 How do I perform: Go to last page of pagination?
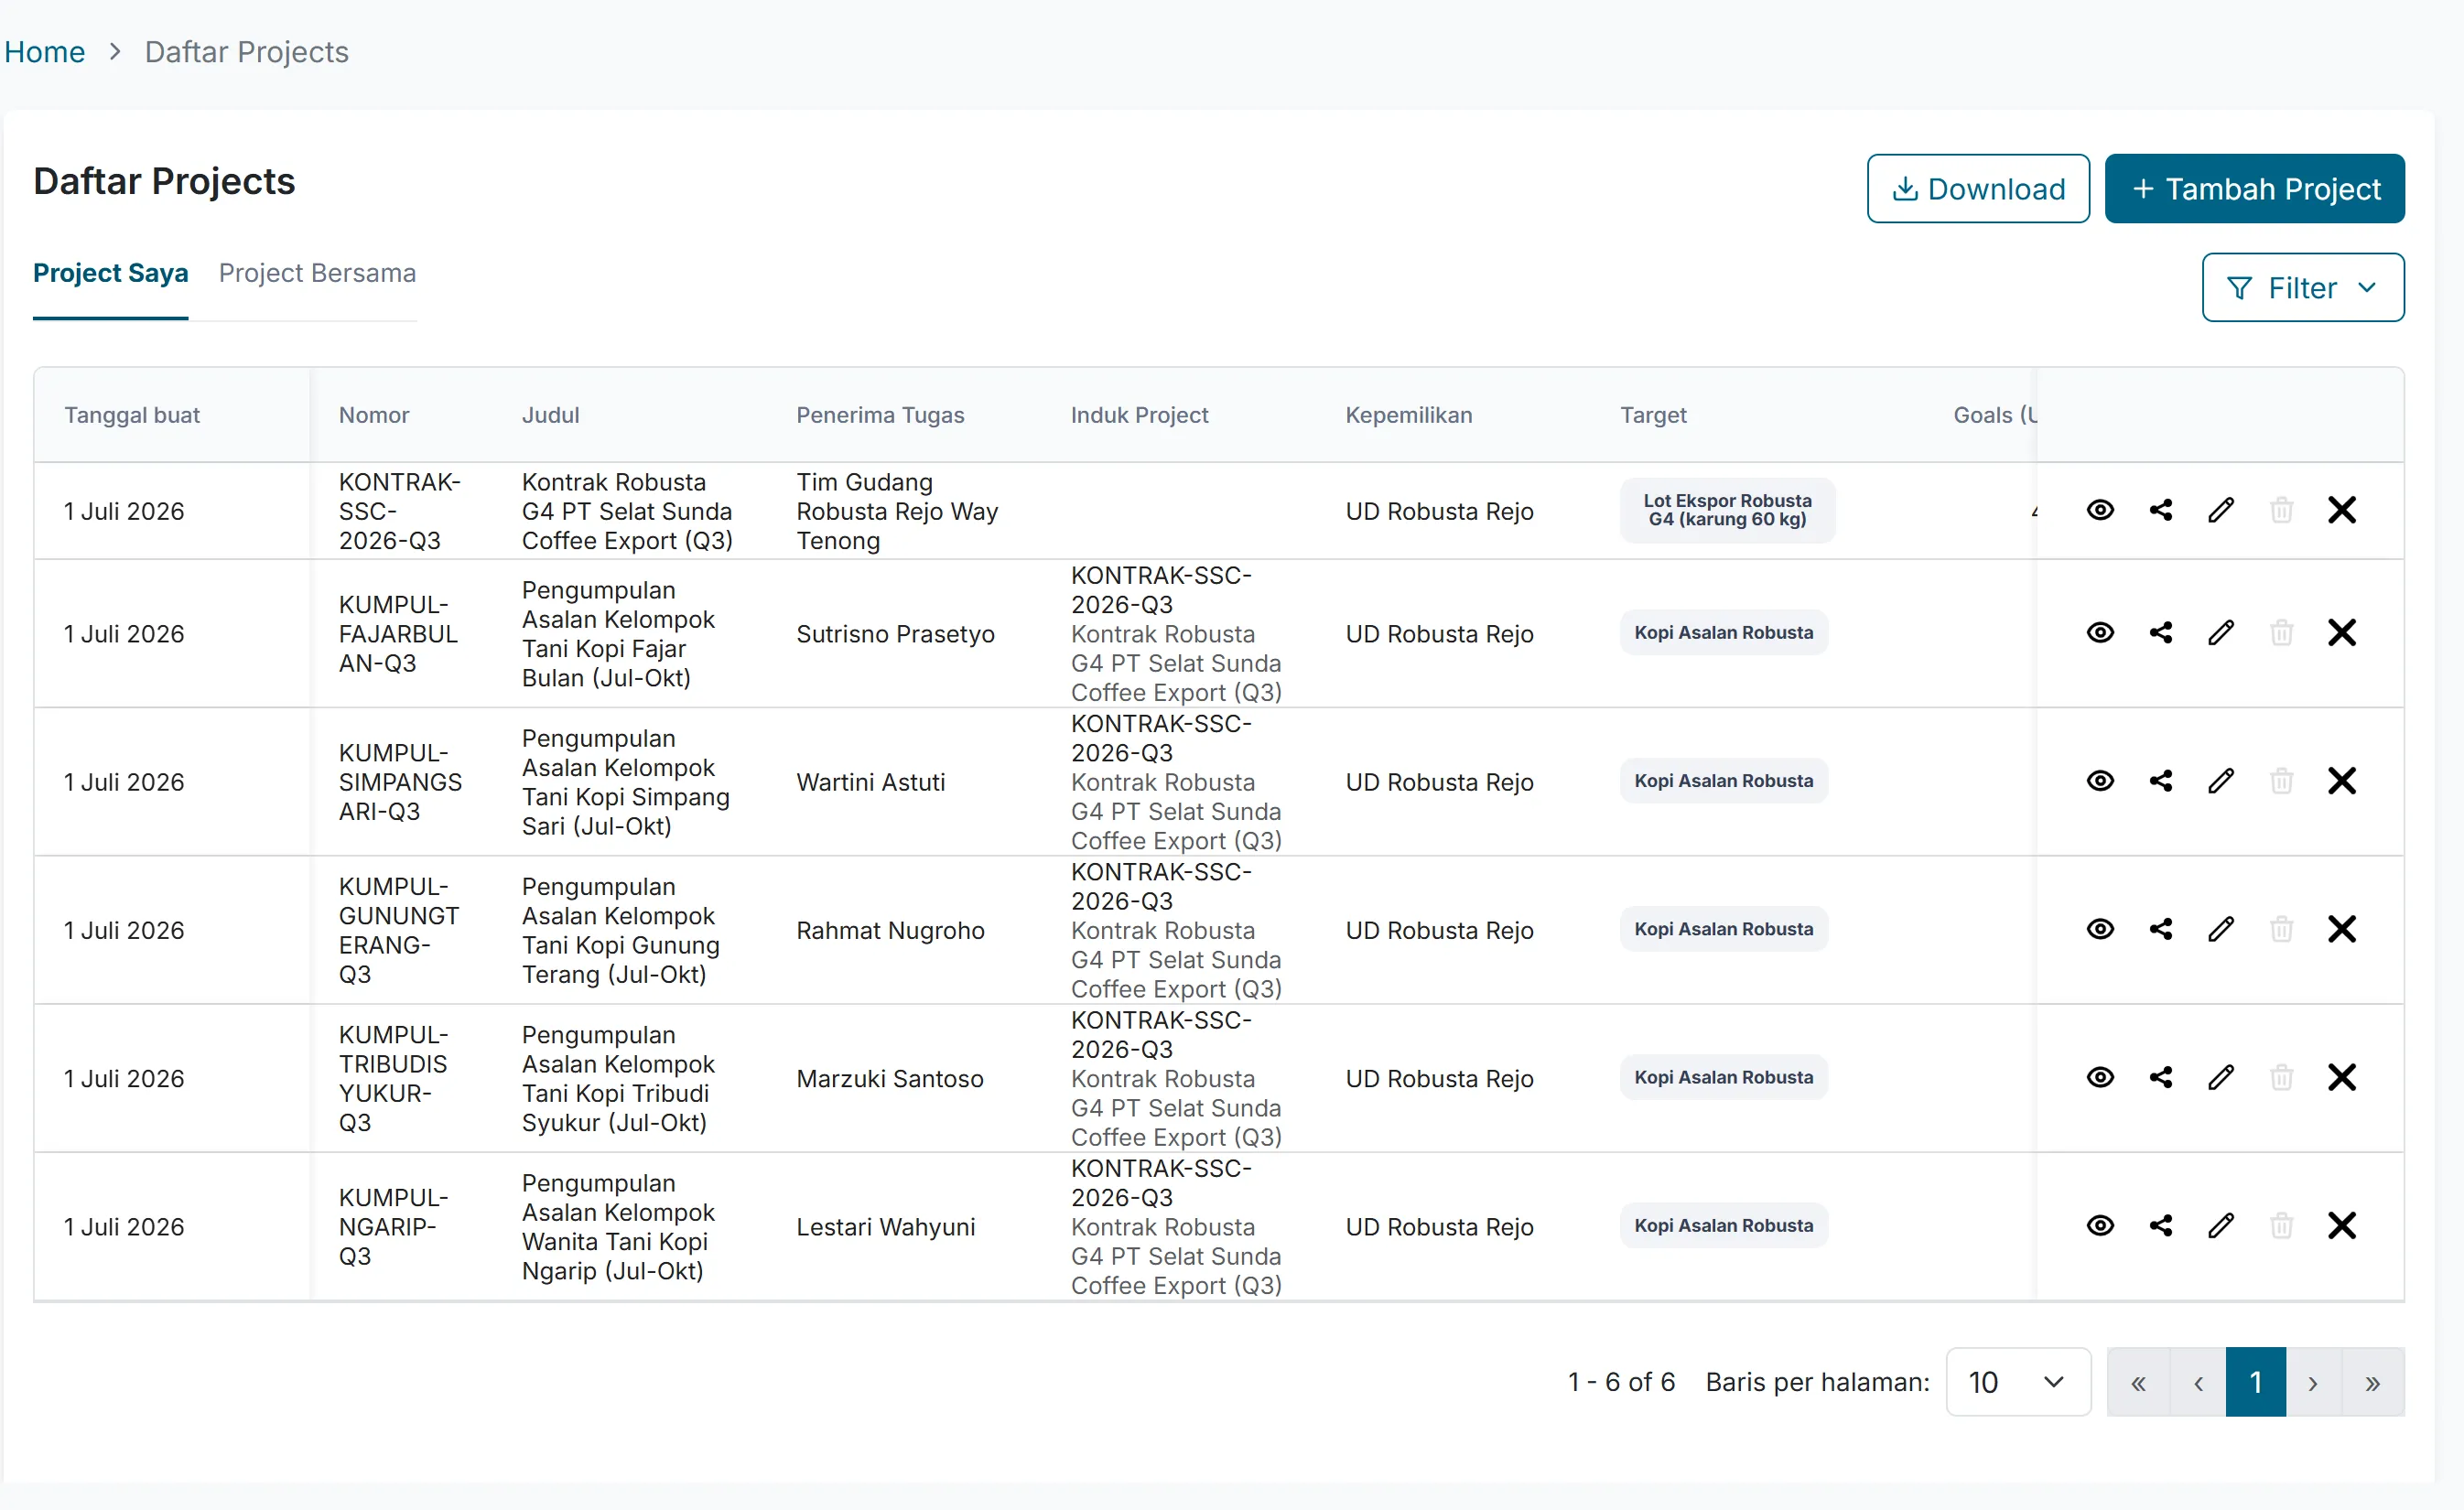(x=2372, y=1382)
